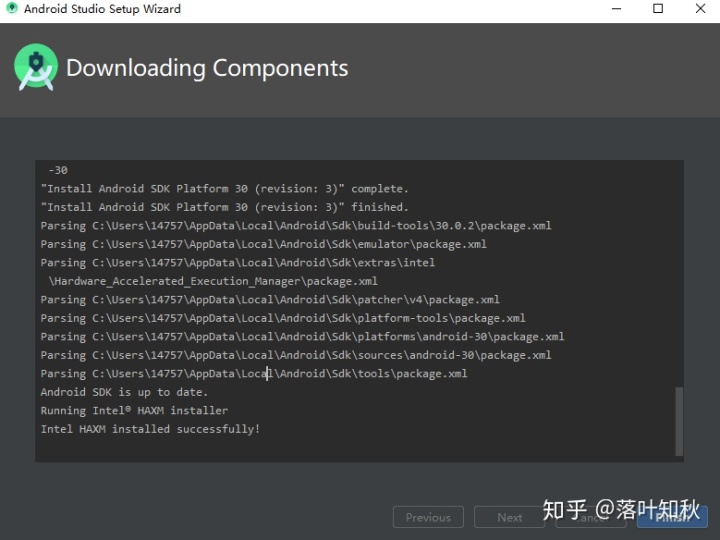Click the Finish button

coord(672,518)
